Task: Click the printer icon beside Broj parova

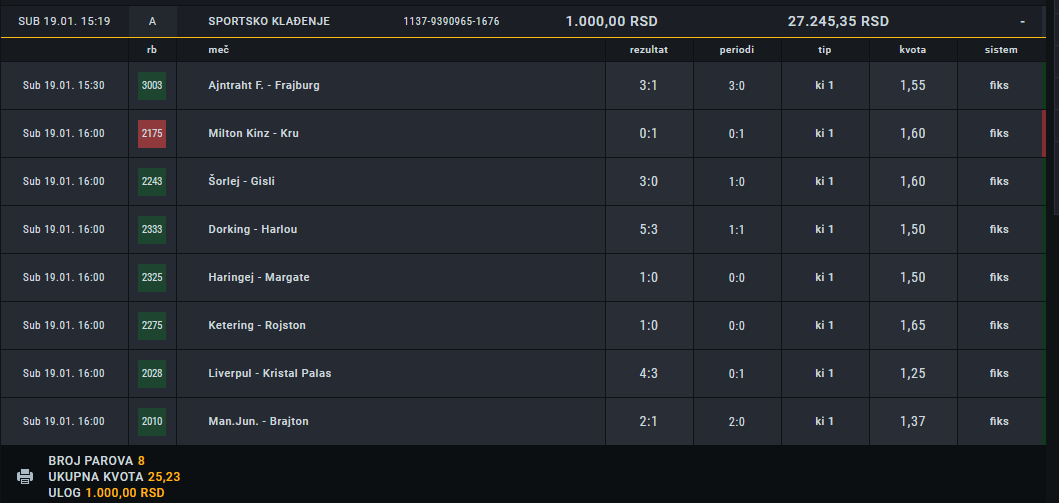Action: tap(25, 476)
